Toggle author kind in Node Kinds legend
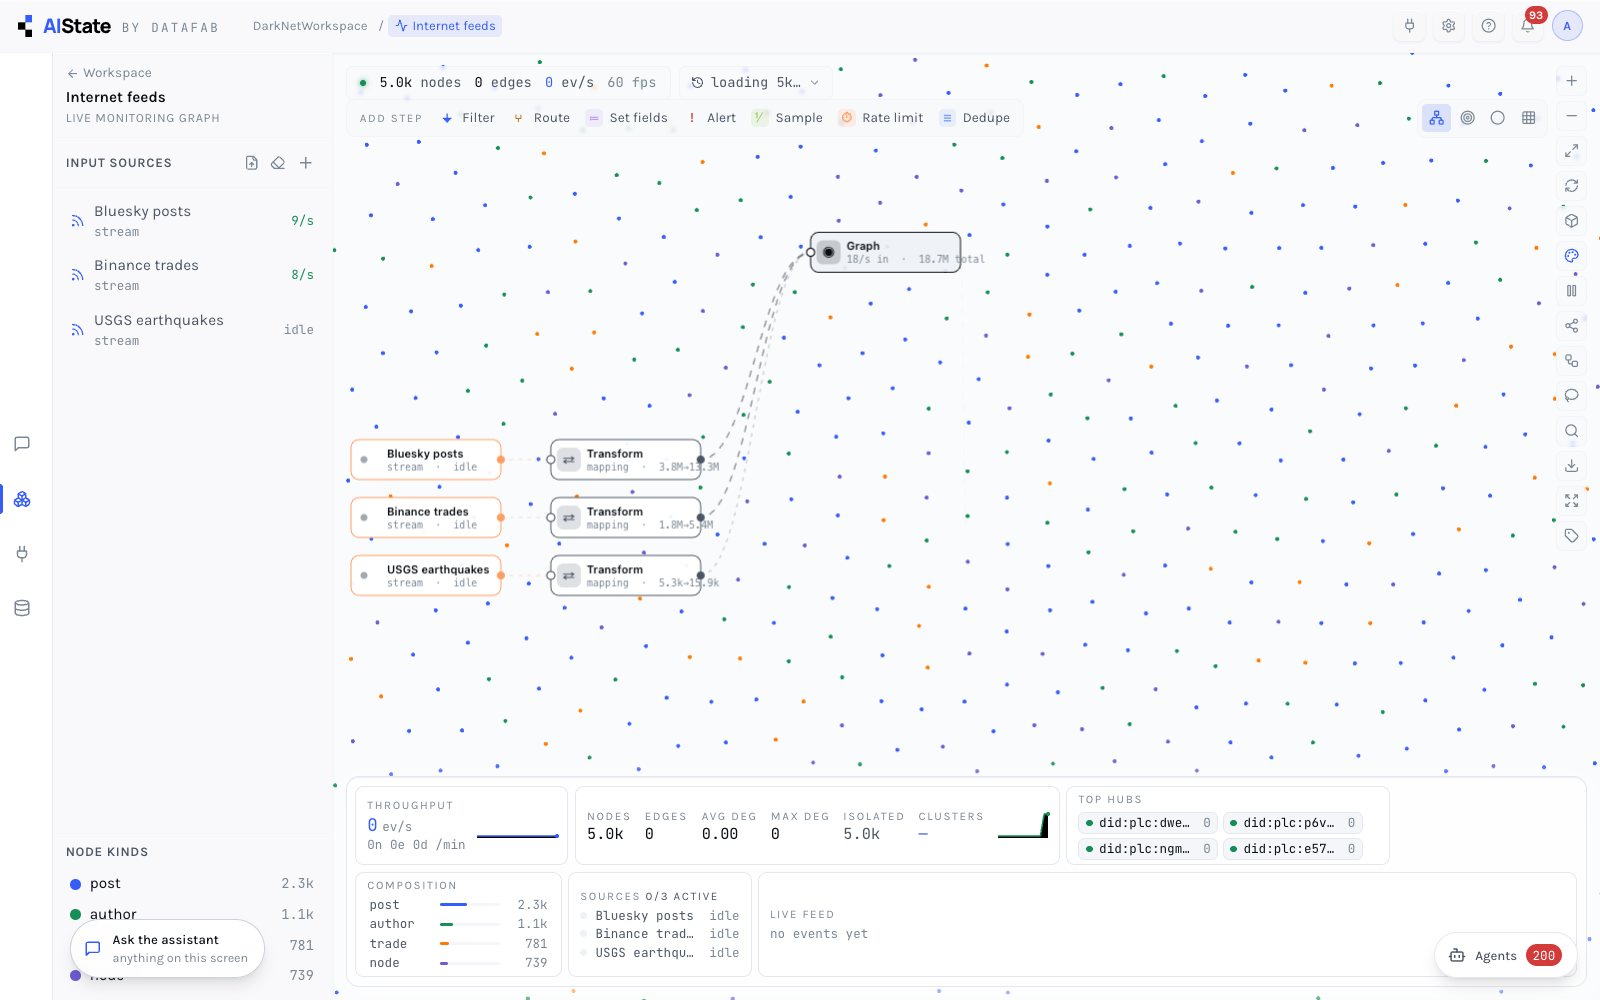 click(x=191, y=914)
